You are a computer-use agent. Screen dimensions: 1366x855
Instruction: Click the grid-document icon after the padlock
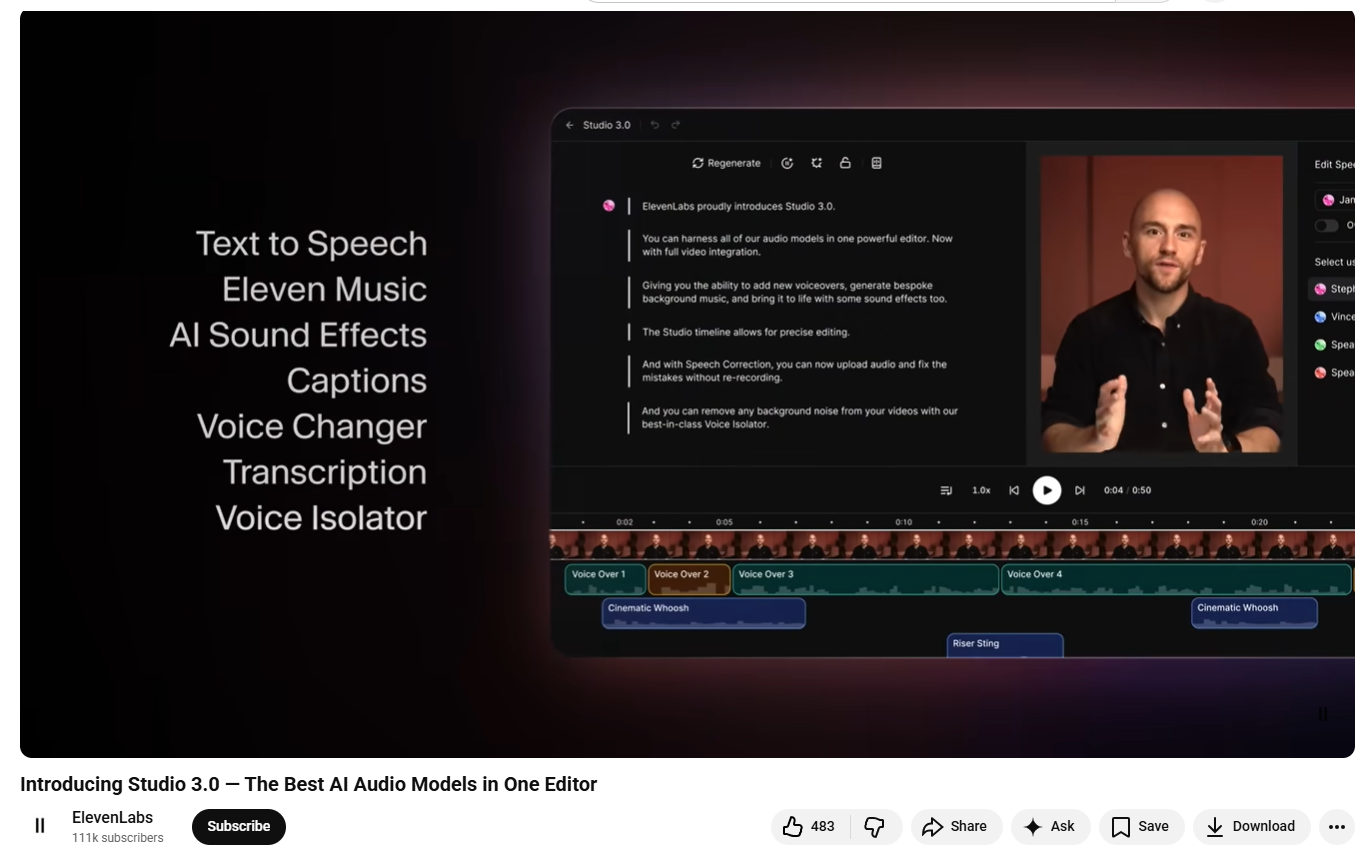877,163
